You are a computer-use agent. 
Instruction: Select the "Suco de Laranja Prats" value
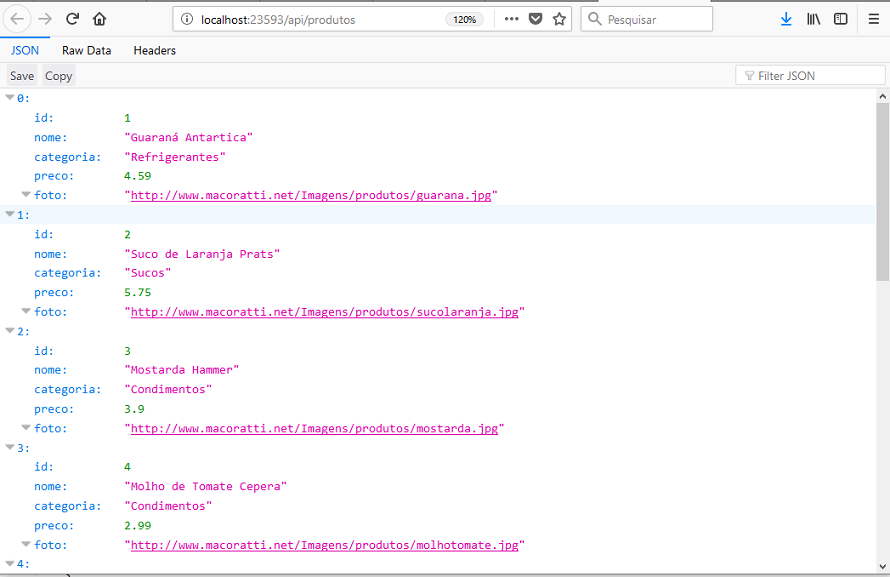(202, 254)
